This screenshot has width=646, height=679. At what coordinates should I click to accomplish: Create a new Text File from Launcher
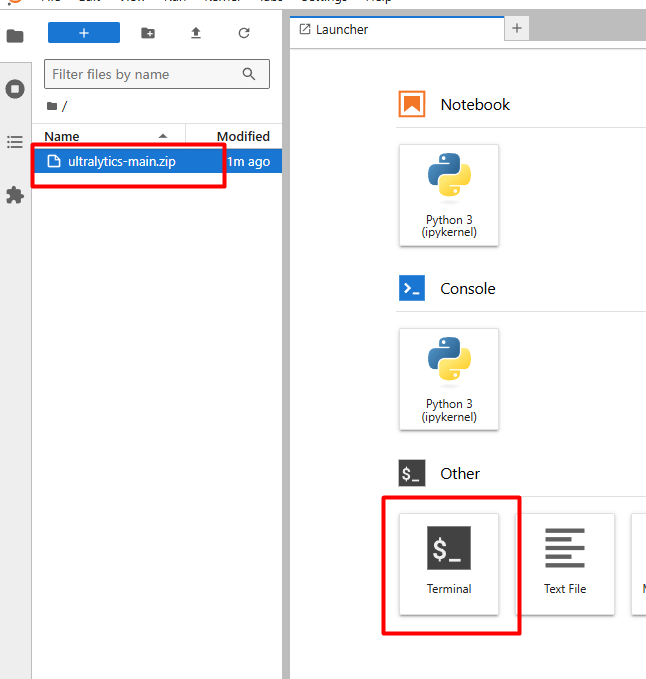(565, 564)
